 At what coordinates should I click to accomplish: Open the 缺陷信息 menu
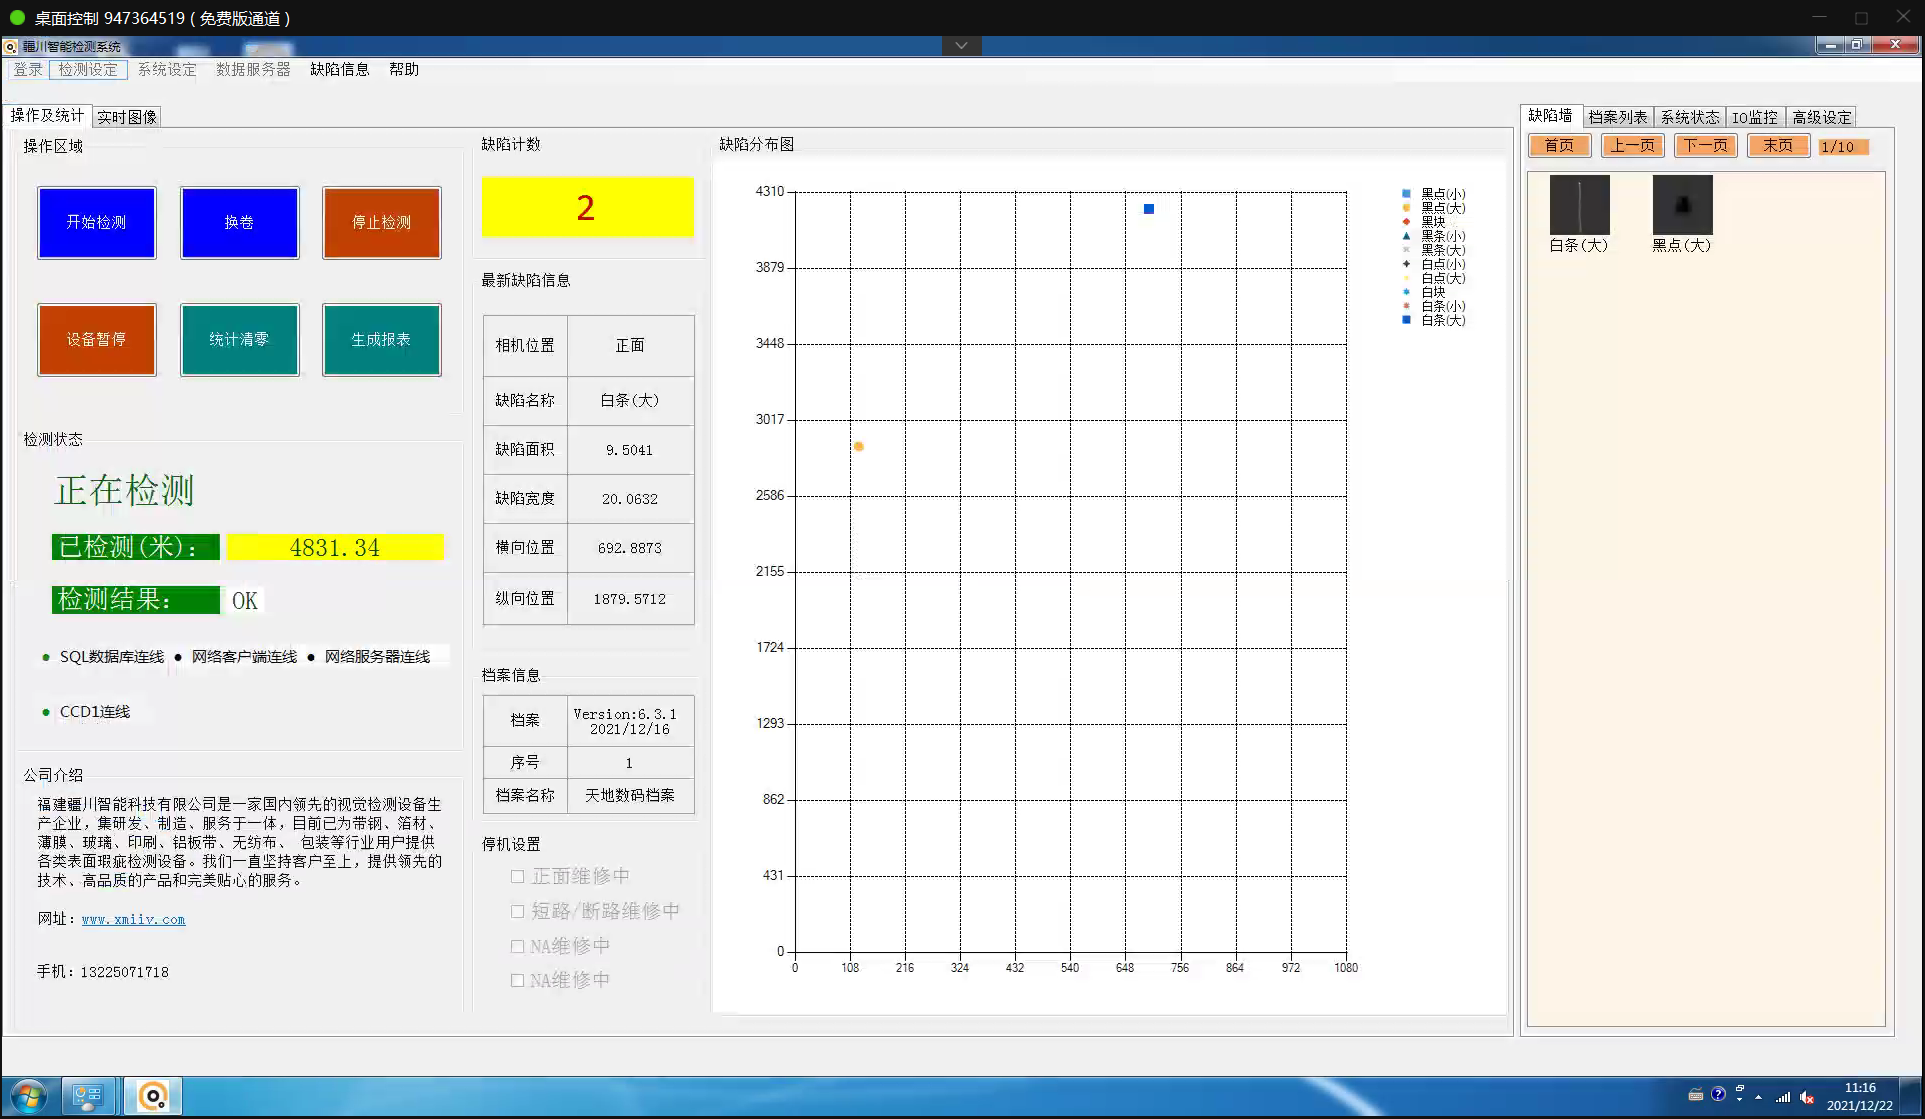[340, 69]
